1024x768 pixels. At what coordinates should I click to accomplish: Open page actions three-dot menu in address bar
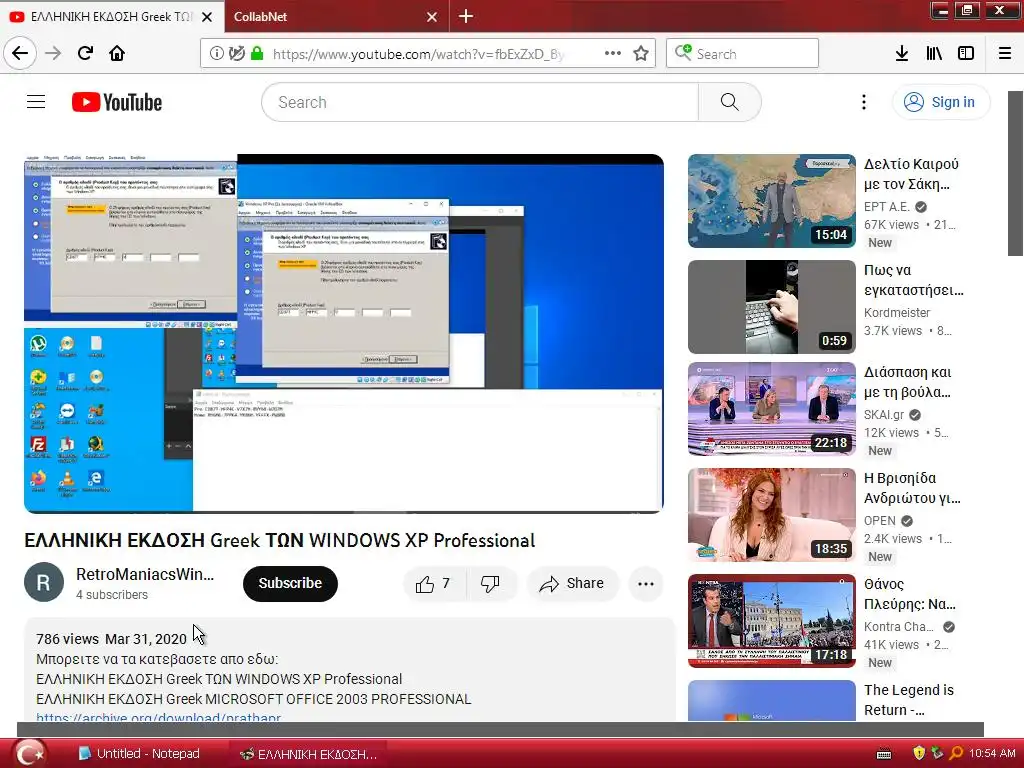tap(613, 54)
